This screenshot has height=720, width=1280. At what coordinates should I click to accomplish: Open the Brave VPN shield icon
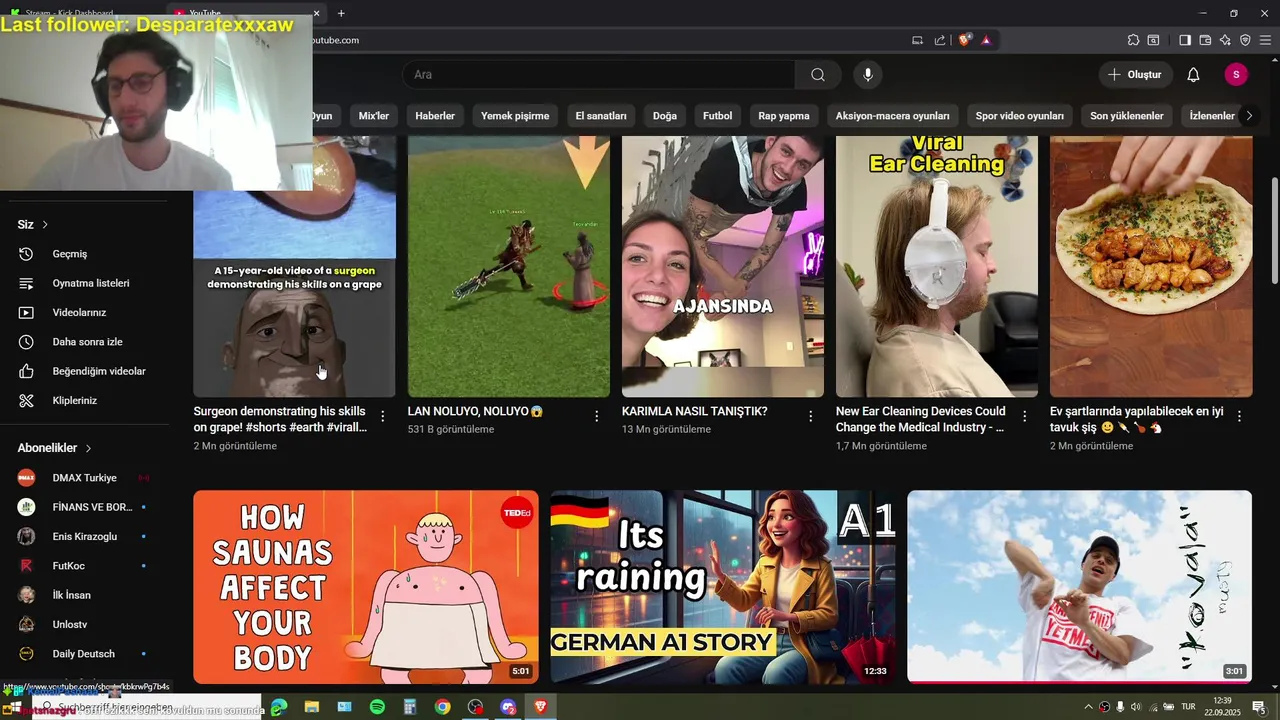coord(1245,40)
